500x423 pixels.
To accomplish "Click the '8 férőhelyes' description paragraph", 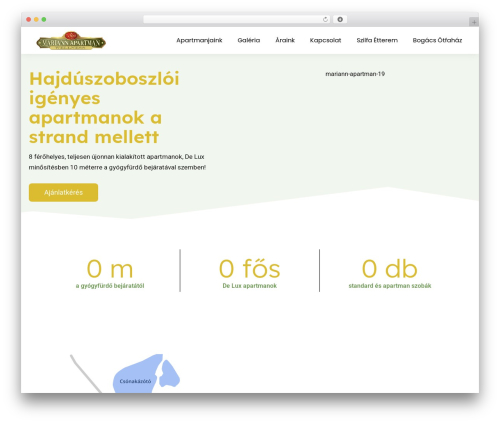I will pos(117,162).
